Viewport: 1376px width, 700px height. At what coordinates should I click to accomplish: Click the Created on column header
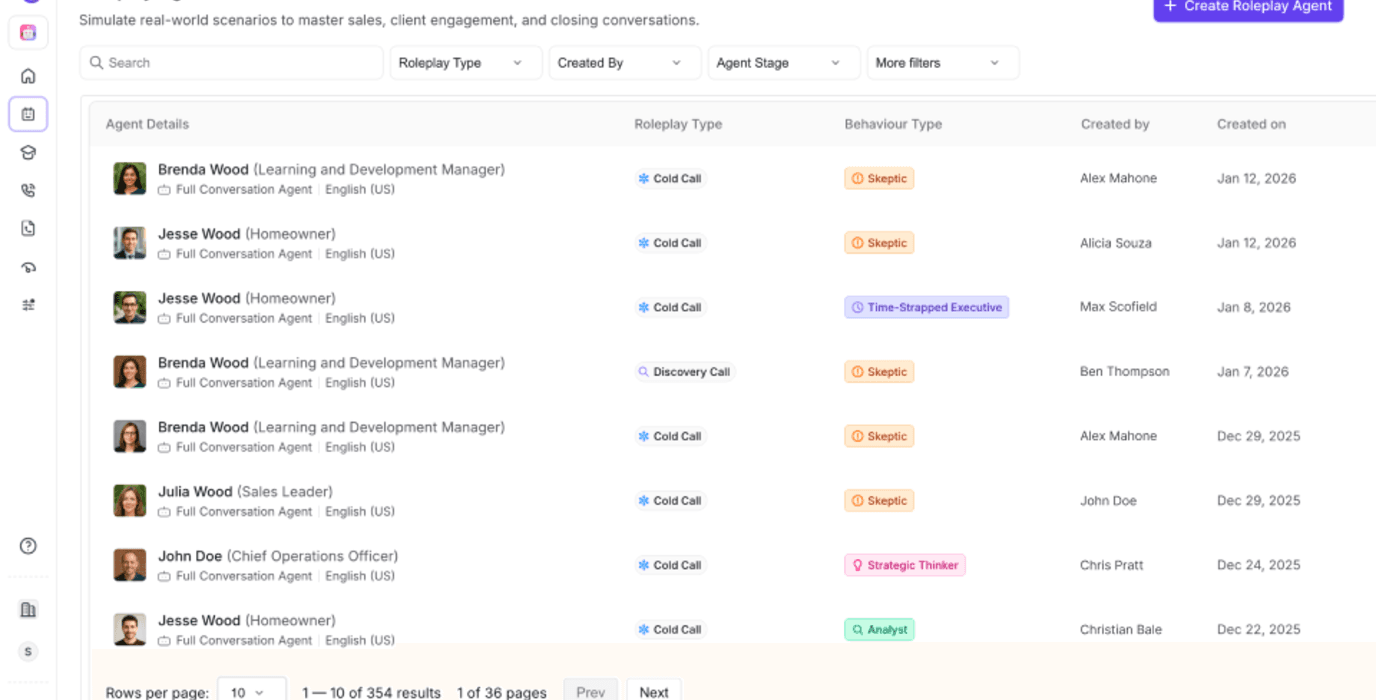pyautogui.click(x=1251, y=125)
